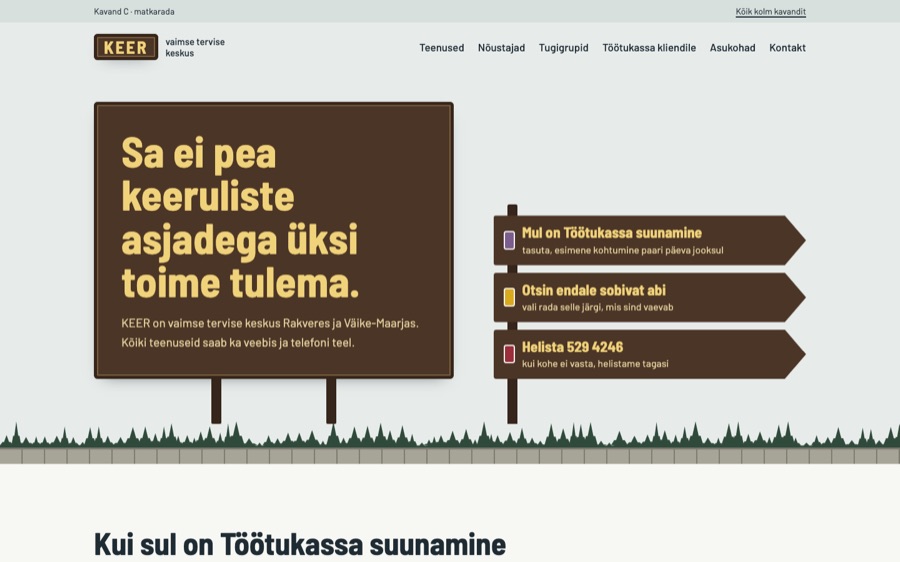900x562 pixels.
Task: Select Töötukassa kliendile in navigation
Action: 649,48
